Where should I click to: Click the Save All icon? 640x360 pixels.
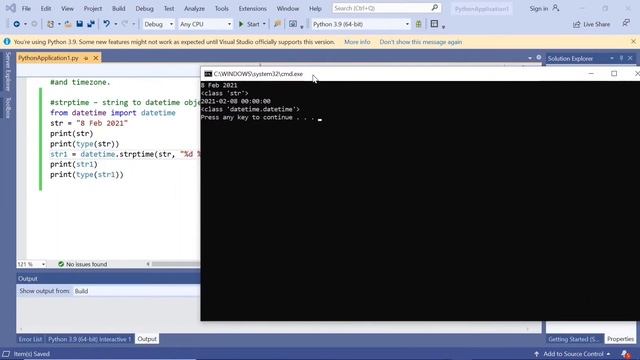coord(91,24)
